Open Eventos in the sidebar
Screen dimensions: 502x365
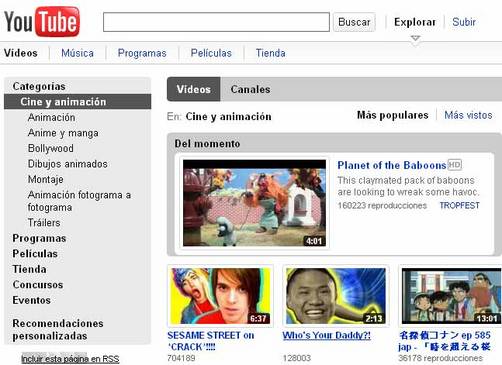[32, 300]
